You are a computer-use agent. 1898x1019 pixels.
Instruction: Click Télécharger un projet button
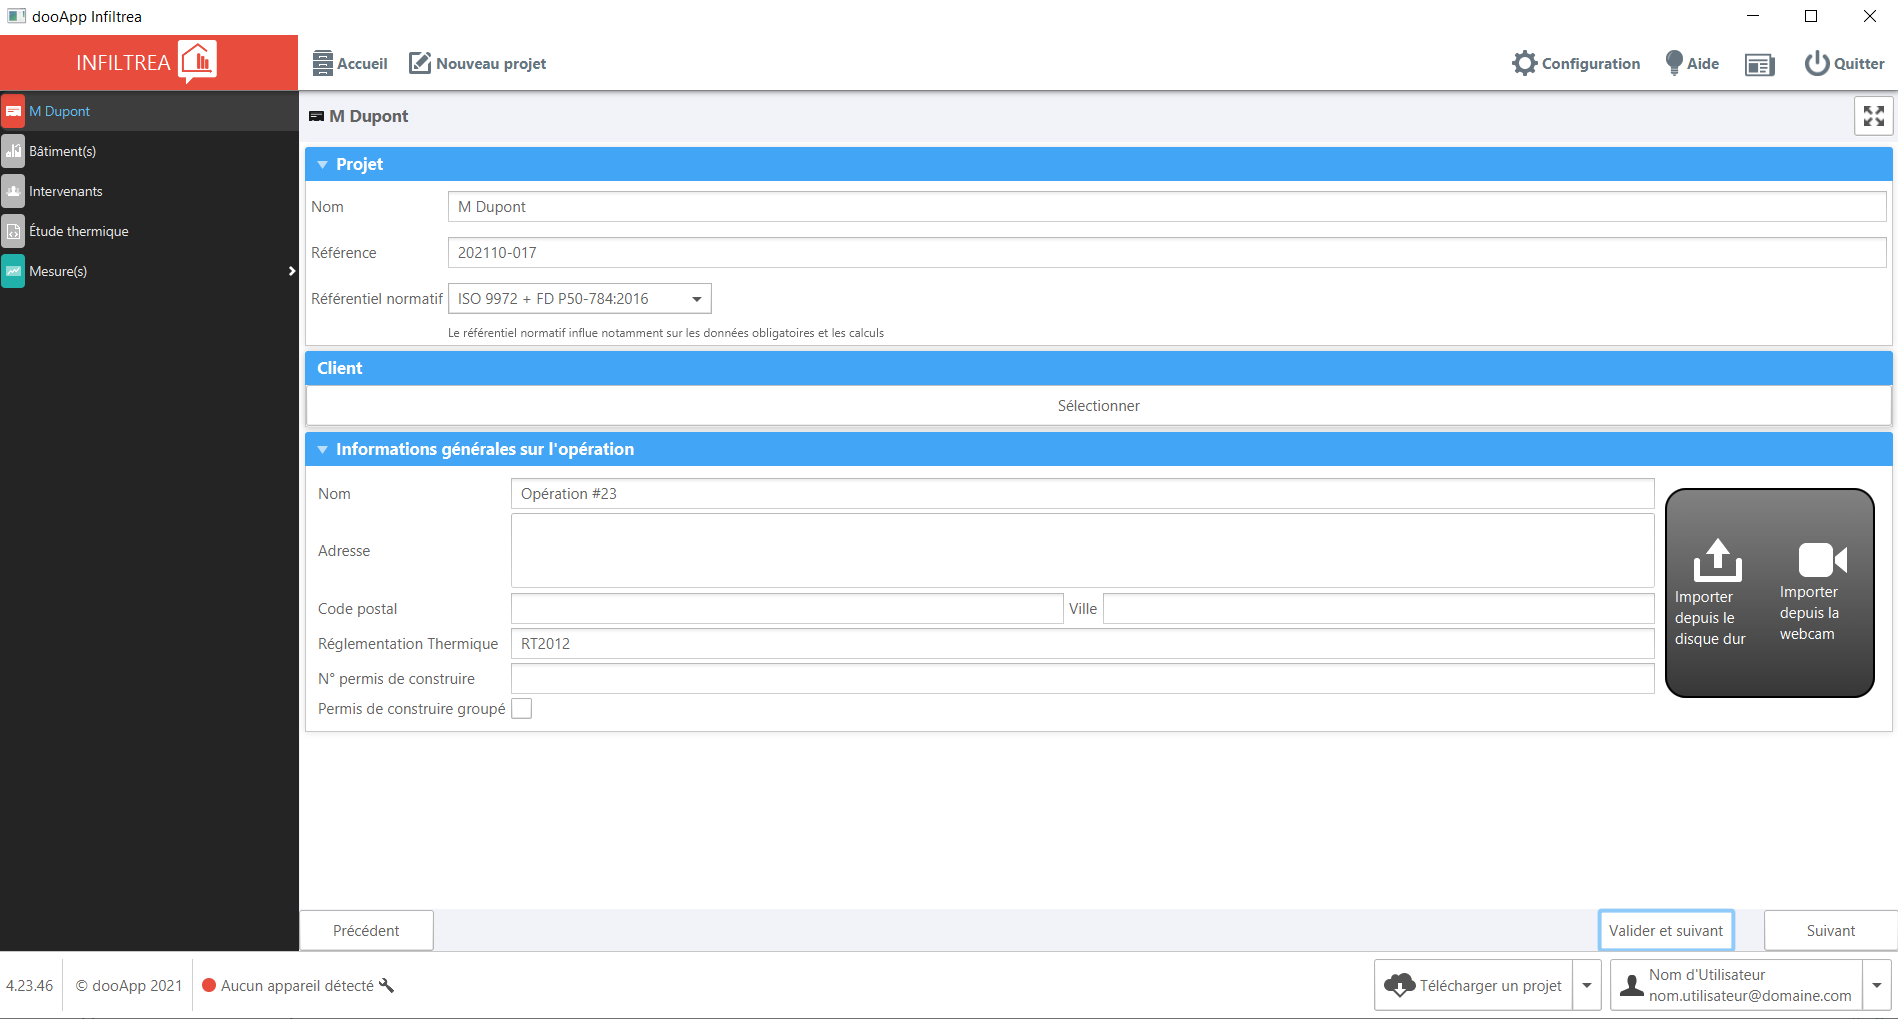pos(1473,986)
